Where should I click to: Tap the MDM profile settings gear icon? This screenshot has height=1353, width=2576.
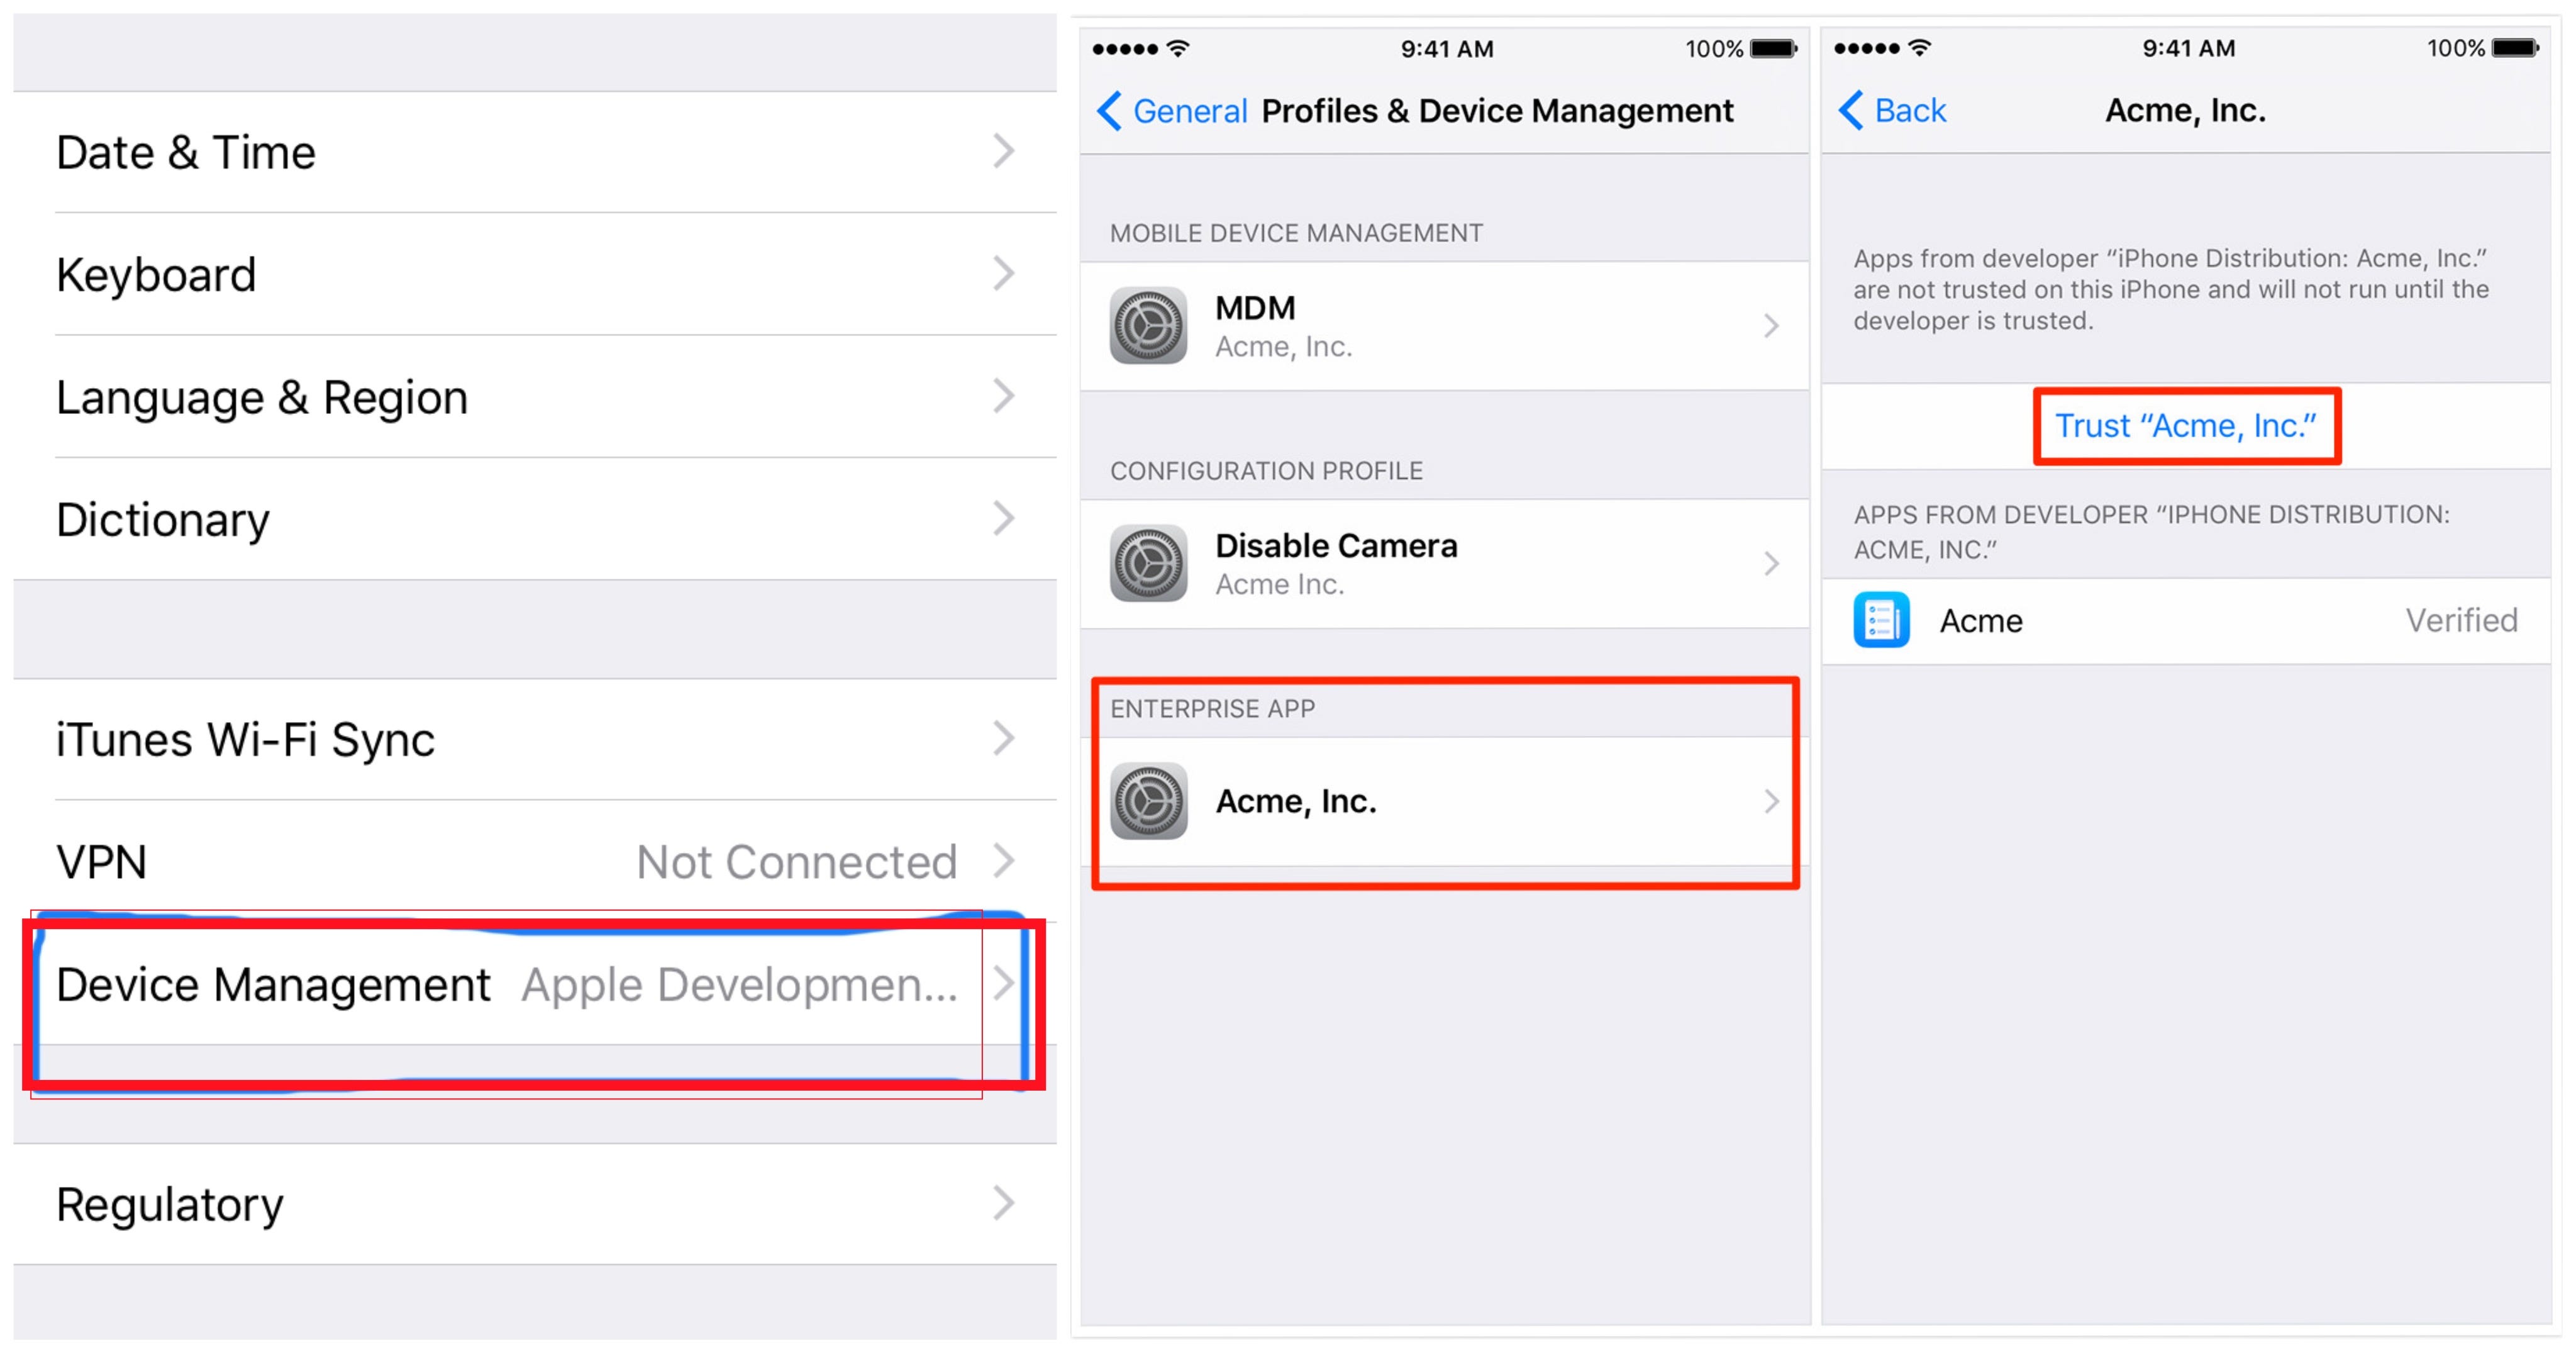tap(1148, 326)
